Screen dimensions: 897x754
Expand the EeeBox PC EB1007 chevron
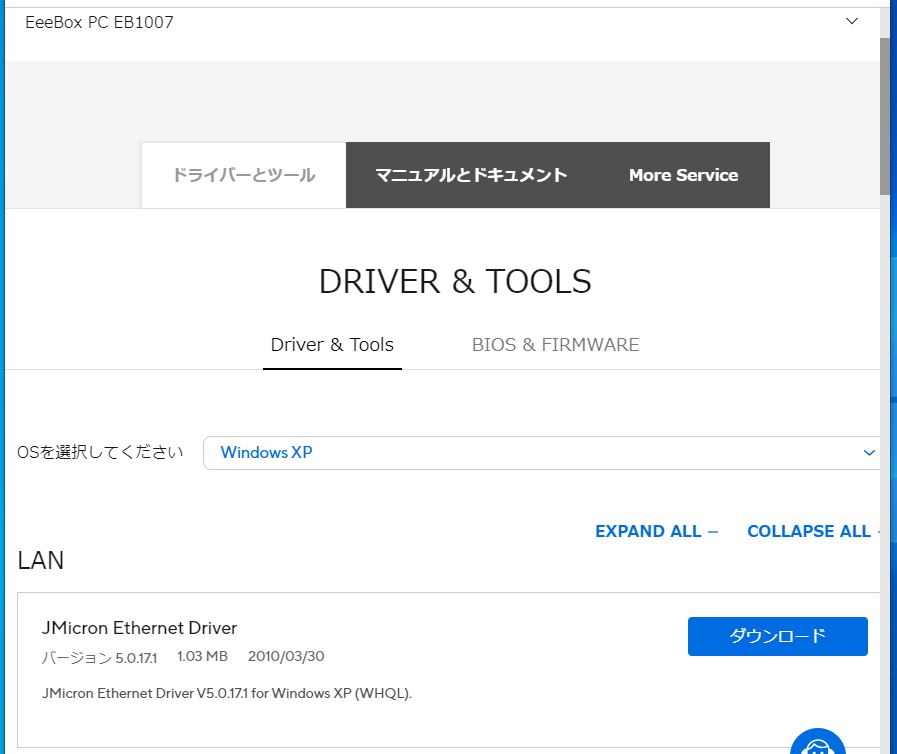click(851, 21)
